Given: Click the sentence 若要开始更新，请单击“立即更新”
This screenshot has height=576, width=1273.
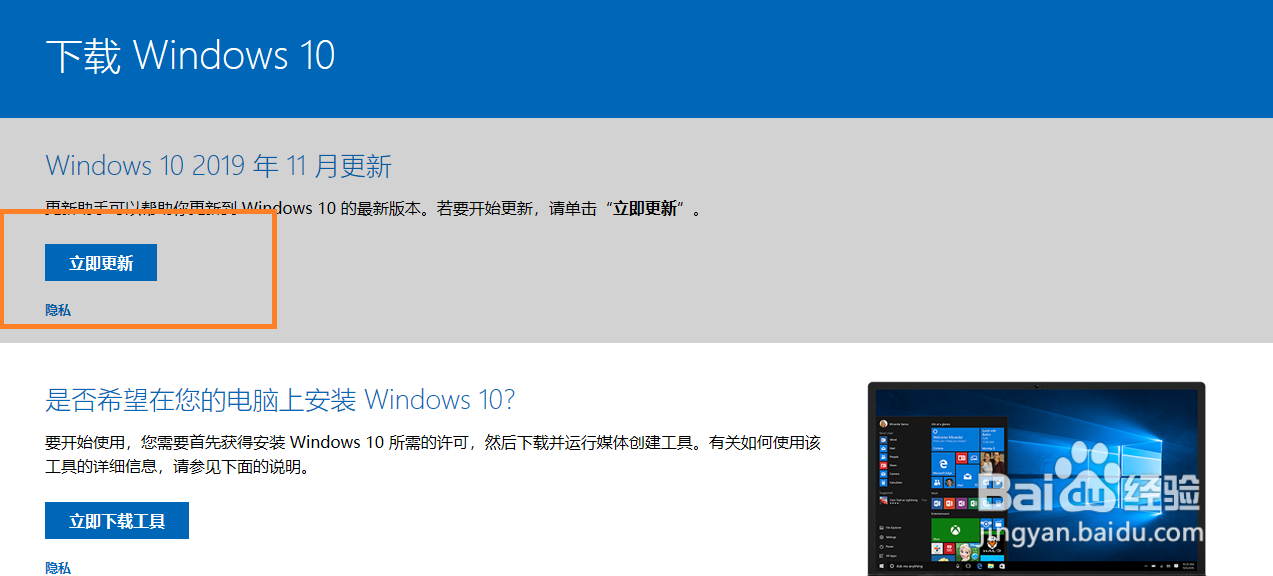Looking at the screenshot, I should [x=569, y=209].
